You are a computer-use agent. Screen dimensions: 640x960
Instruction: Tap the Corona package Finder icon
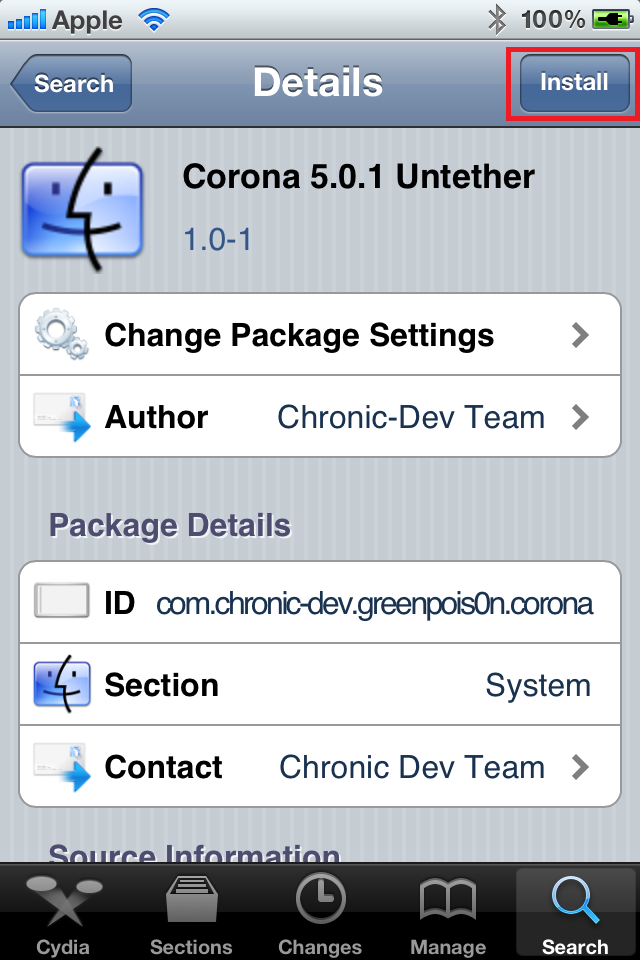coord(82,210)
